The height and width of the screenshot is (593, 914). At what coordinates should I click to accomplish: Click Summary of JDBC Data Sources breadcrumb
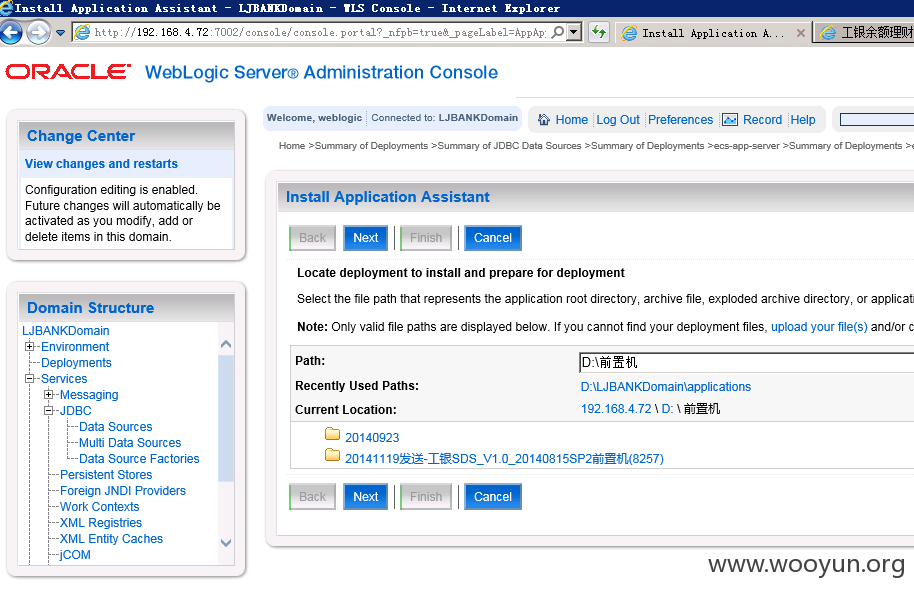coord(509,146)
